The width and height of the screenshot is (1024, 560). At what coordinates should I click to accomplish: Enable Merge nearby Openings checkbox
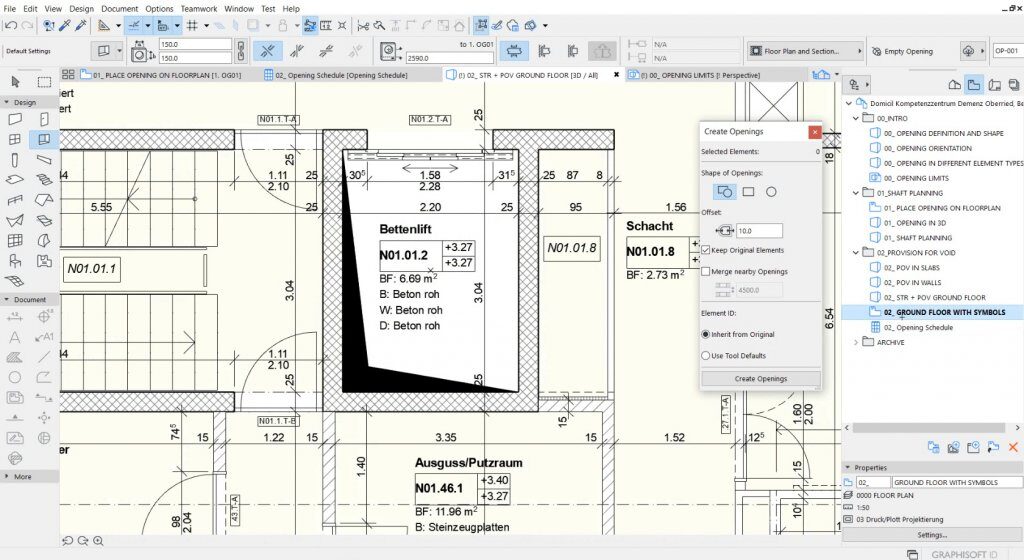coord(707,271)
